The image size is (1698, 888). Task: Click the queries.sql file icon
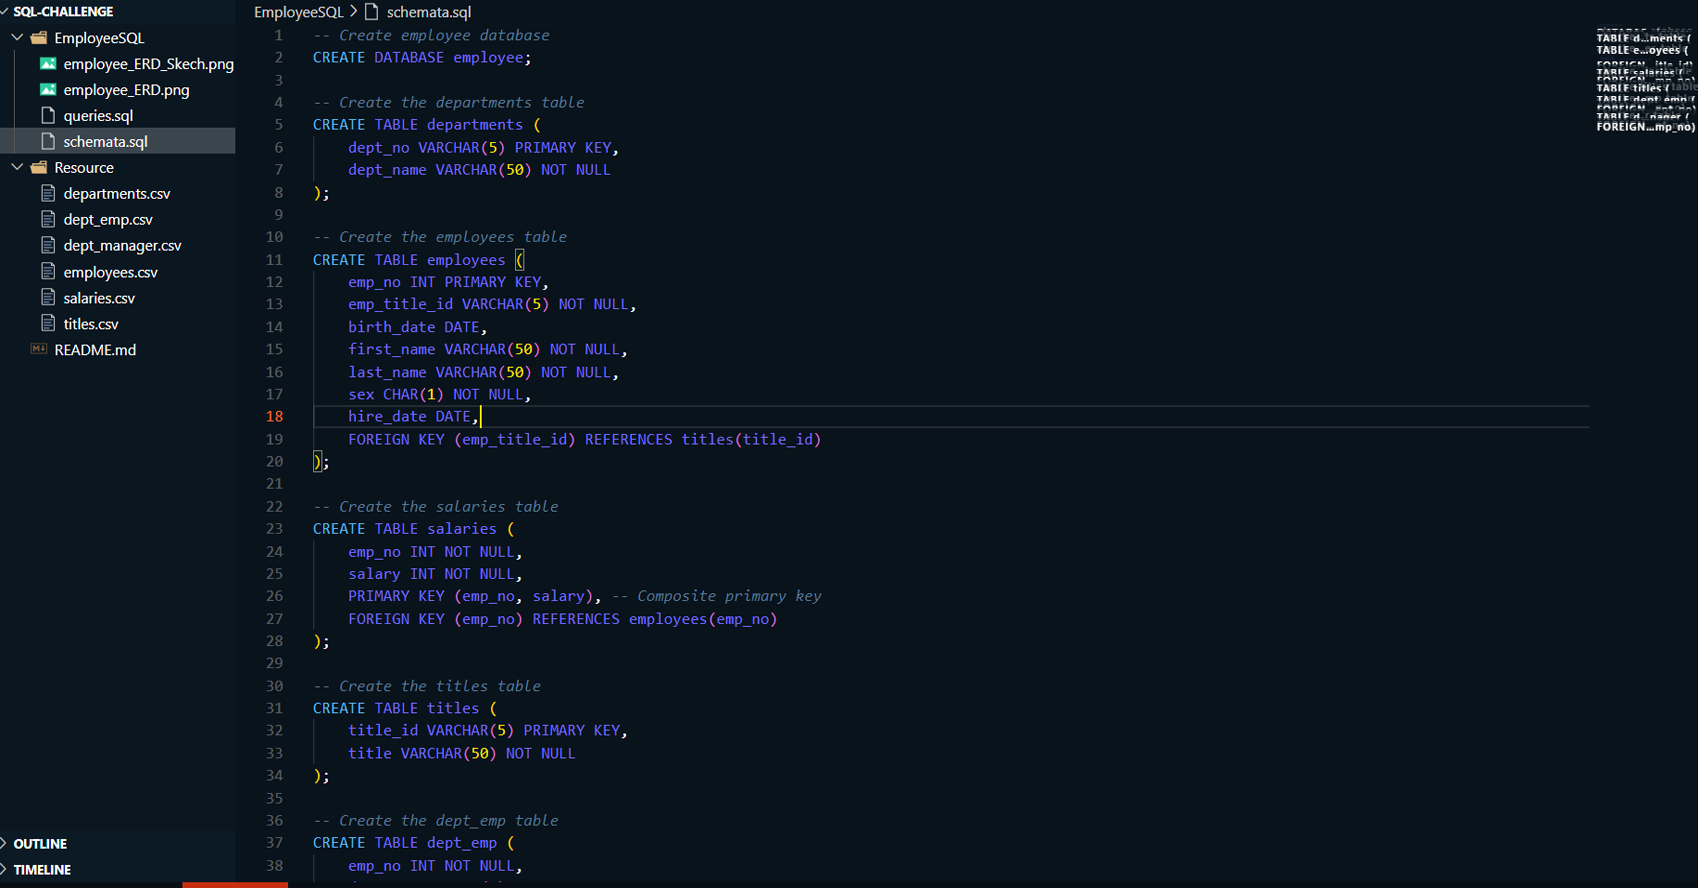[48, 116]
